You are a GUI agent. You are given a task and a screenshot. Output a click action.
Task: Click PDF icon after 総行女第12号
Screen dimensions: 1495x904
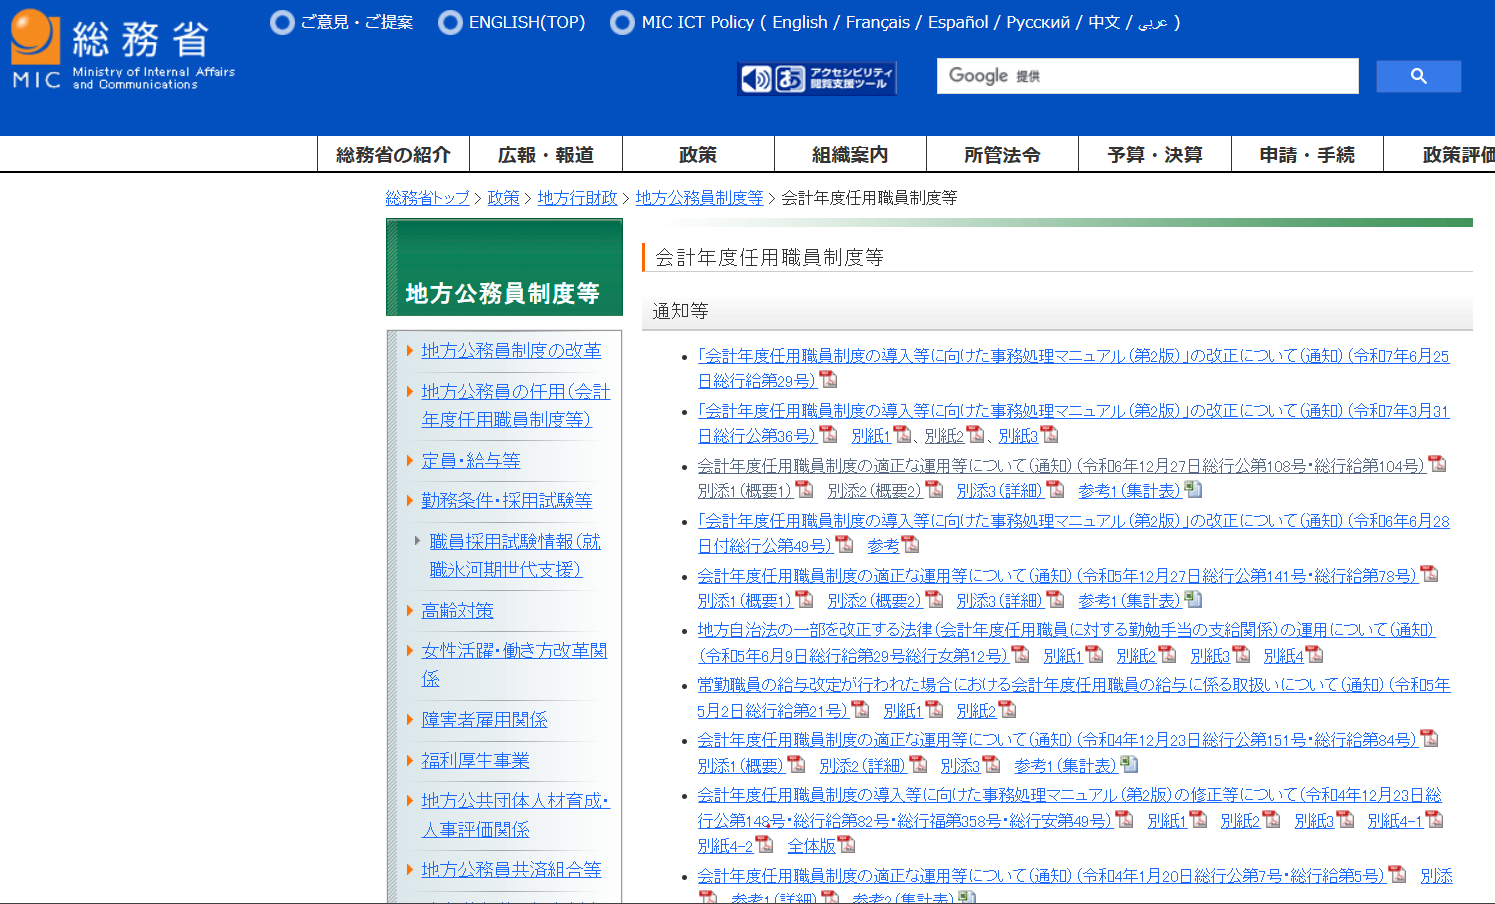1020,654
